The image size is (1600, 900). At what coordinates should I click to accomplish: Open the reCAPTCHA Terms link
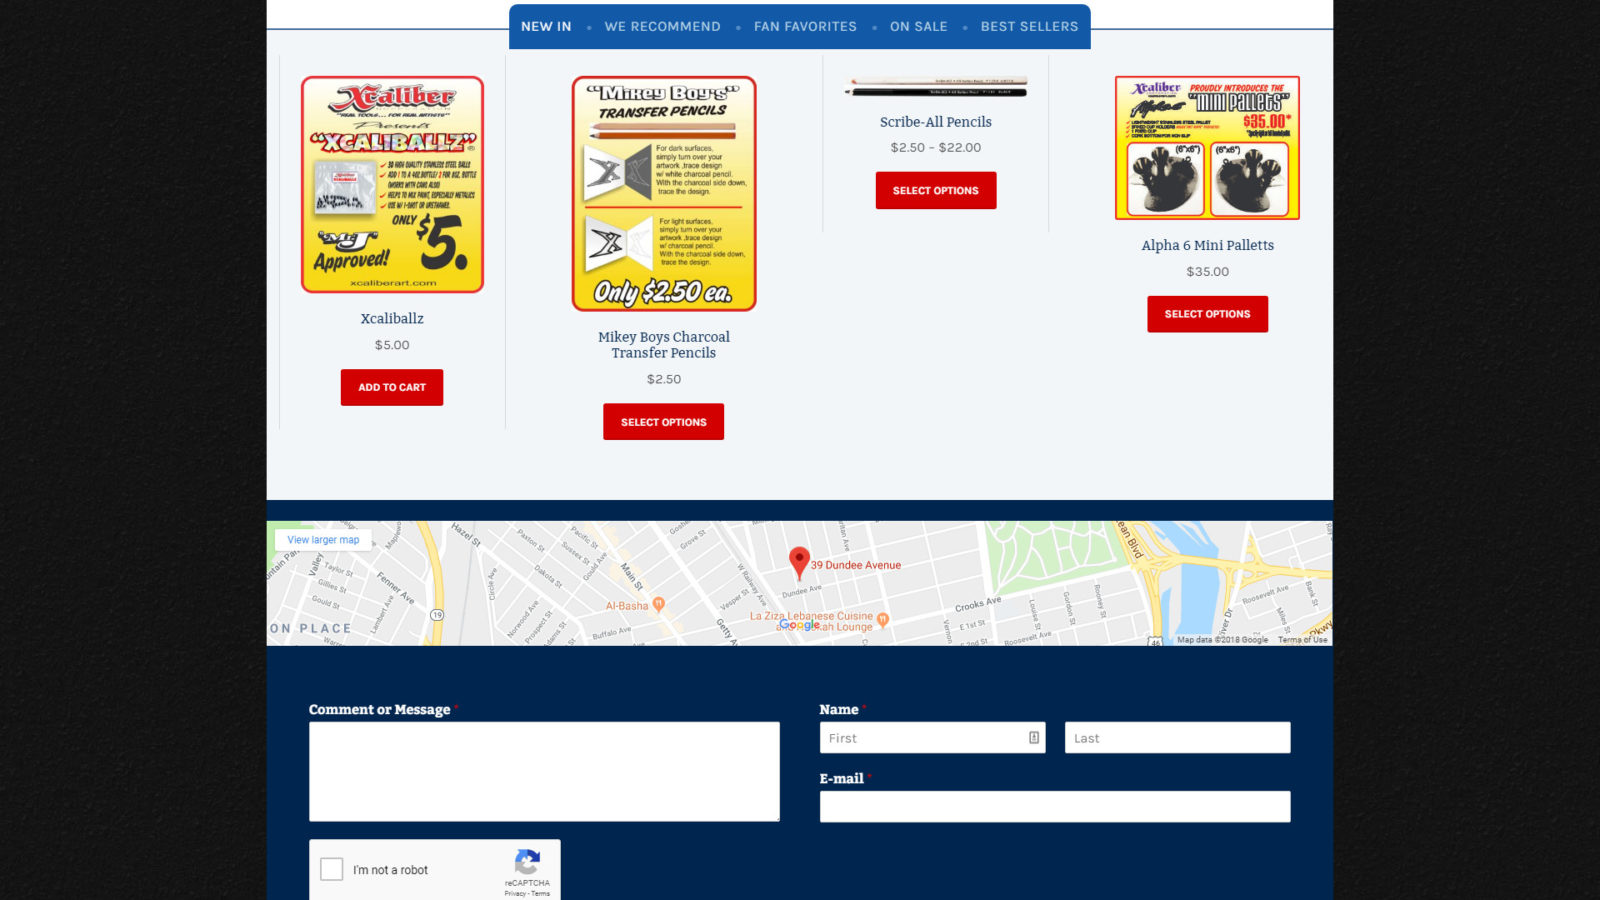540,894
